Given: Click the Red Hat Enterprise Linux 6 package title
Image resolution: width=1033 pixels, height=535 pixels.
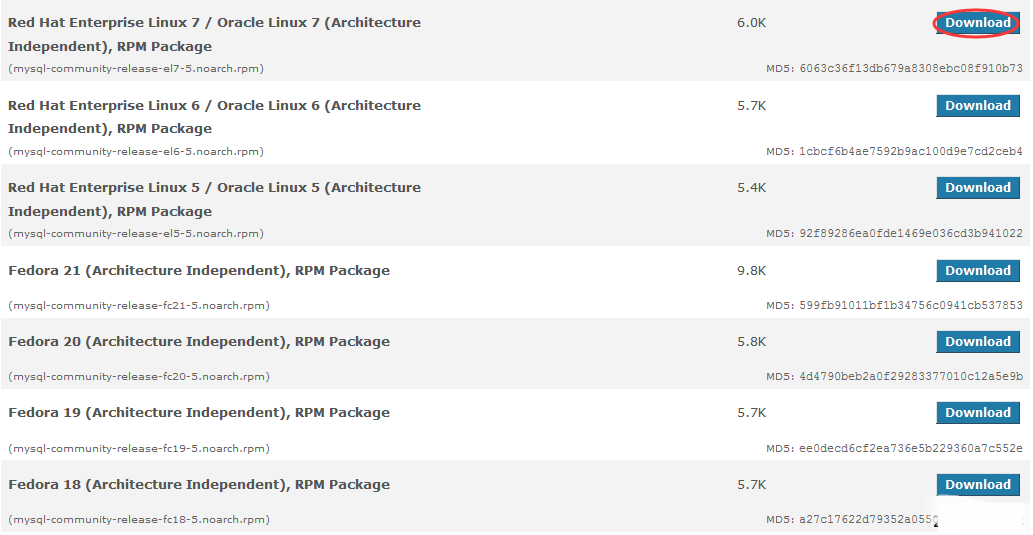Looking at the screenshot, I should pyautogui.click(x=214, y=117).
